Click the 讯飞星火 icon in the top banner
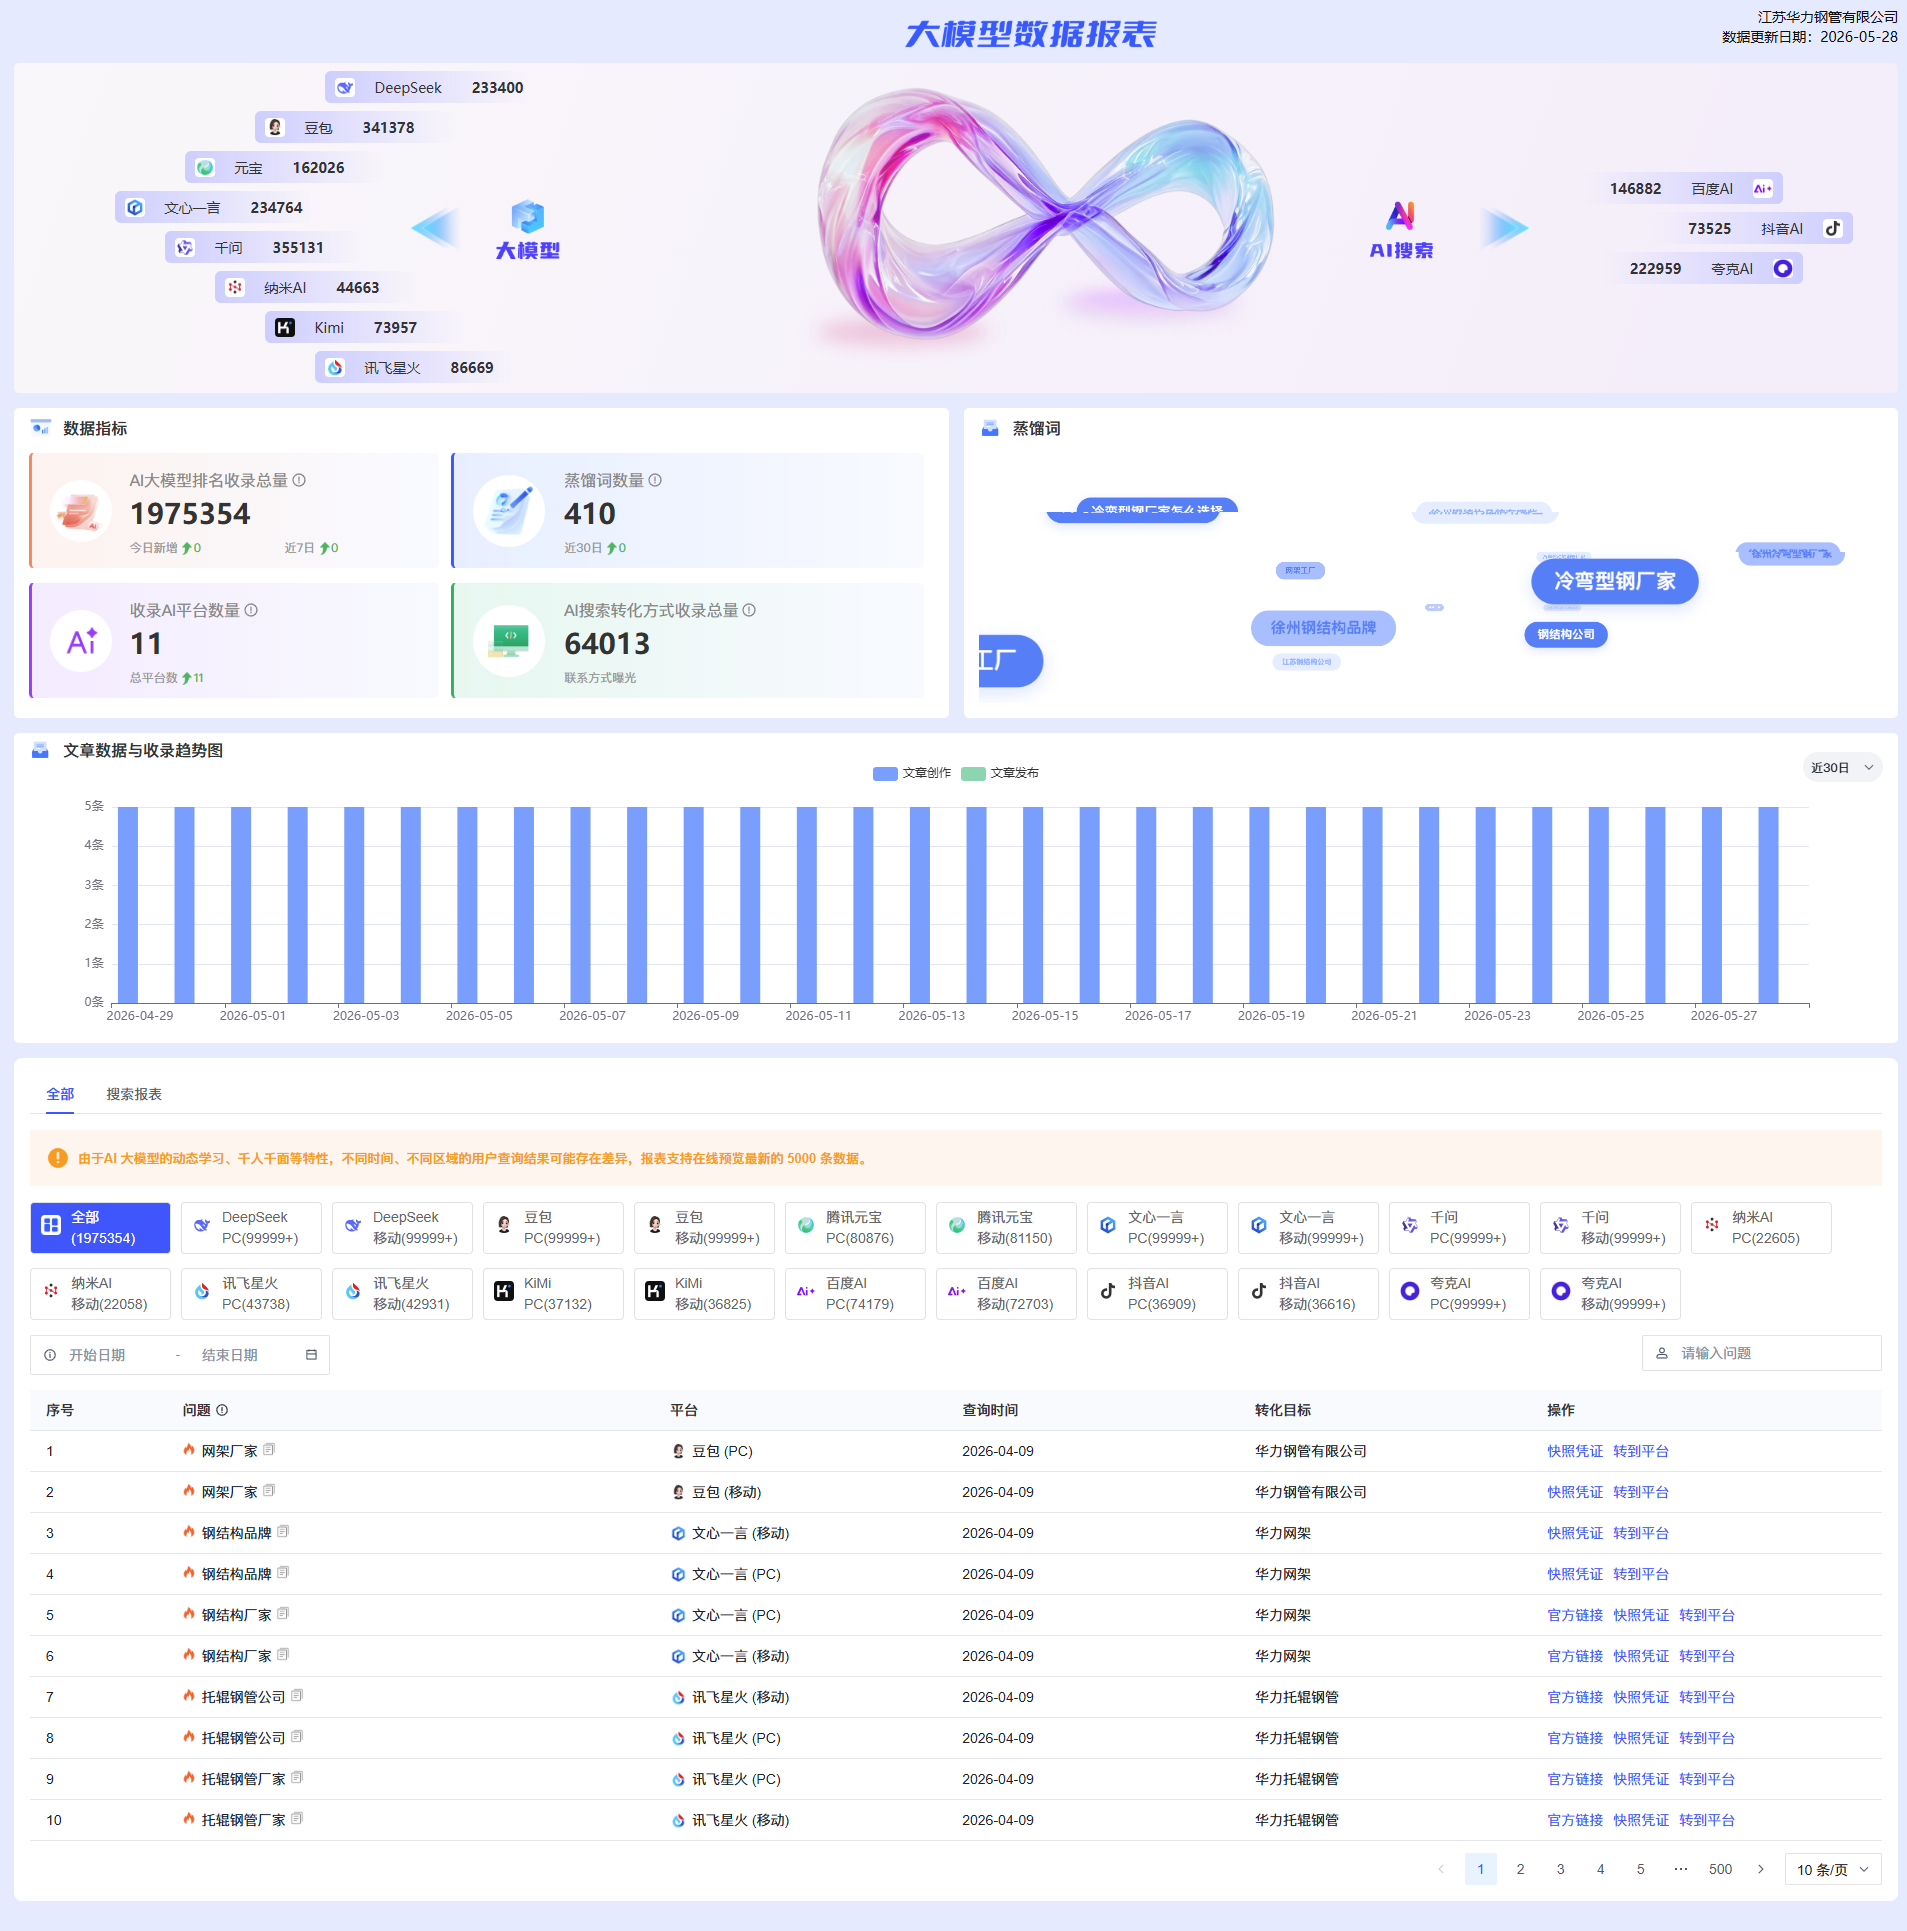 [335, 368]
